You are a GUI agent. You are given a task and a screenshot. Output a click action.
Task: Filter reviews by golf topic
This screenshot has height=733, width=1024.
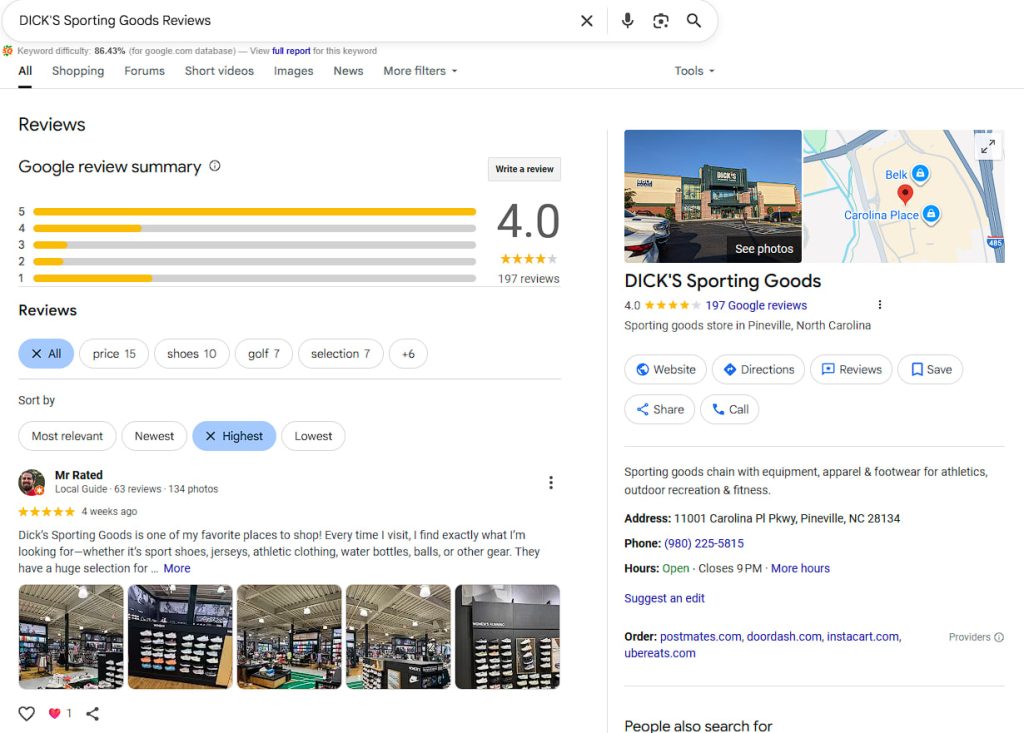pyautogui.click(x=264, y=353)
